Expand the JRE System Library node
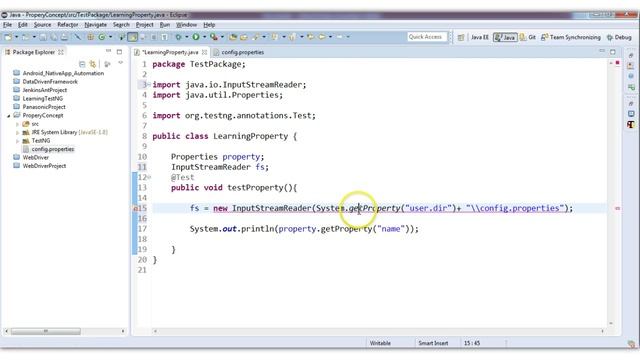Screen dimensions: 640x360 coord(17,133)
